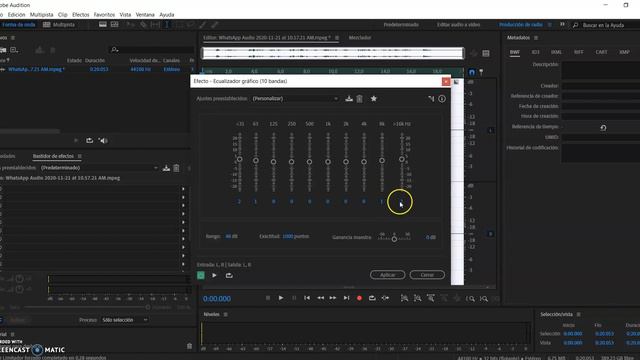Apply the equalizer effect with Aplicar
This screenshot has width=640, height=360.
pos(388,275)
